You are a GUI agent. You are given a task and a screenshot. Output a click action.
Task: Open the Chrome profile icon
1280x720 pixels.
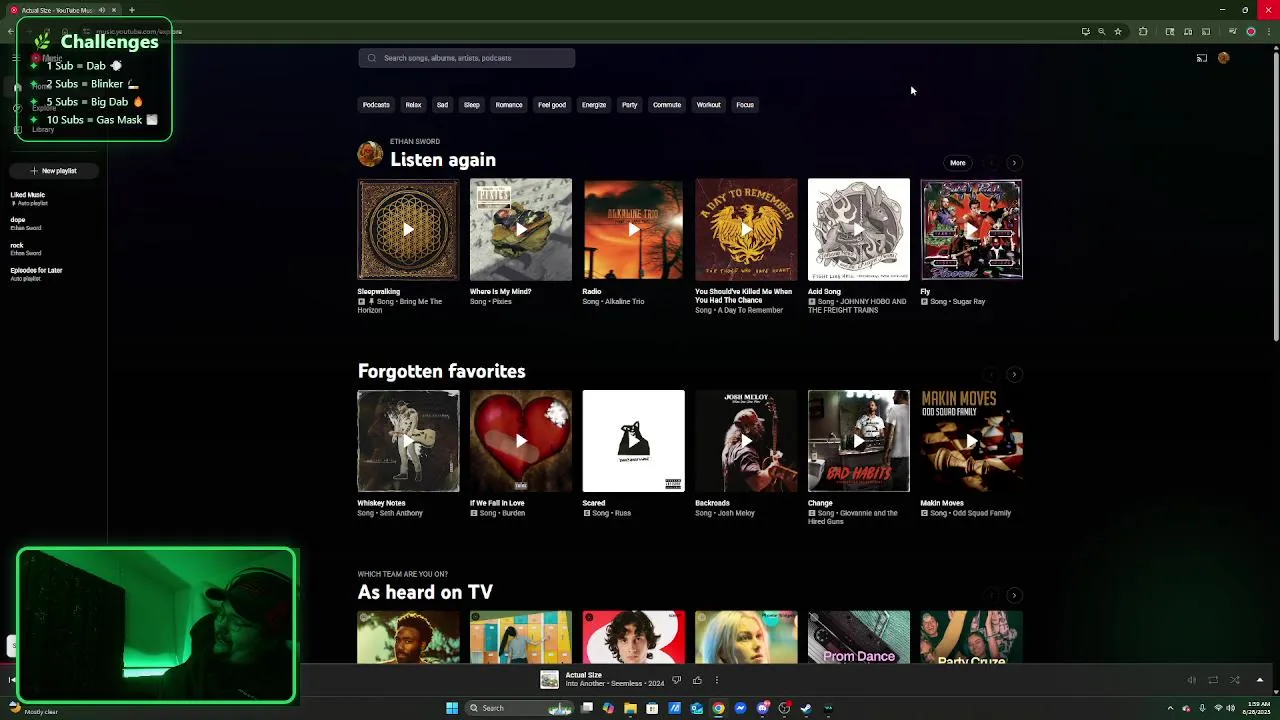1251,31
